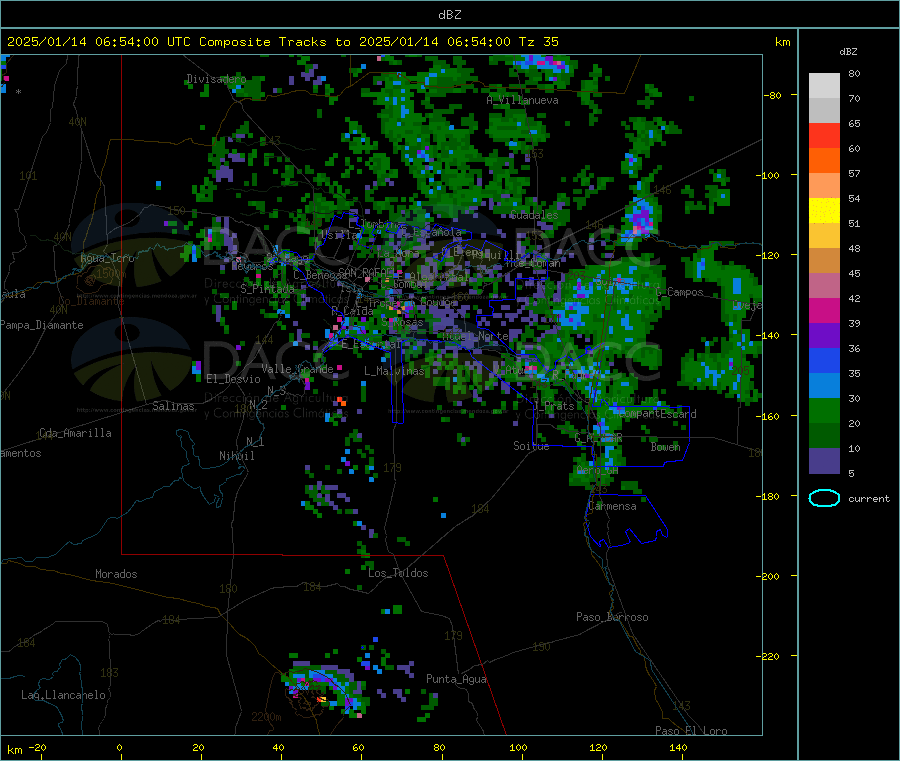Click the 'Punta_Agua' place label
This screenshot has height=761, width=900.
pyautogui.click(x=456, y=680)
